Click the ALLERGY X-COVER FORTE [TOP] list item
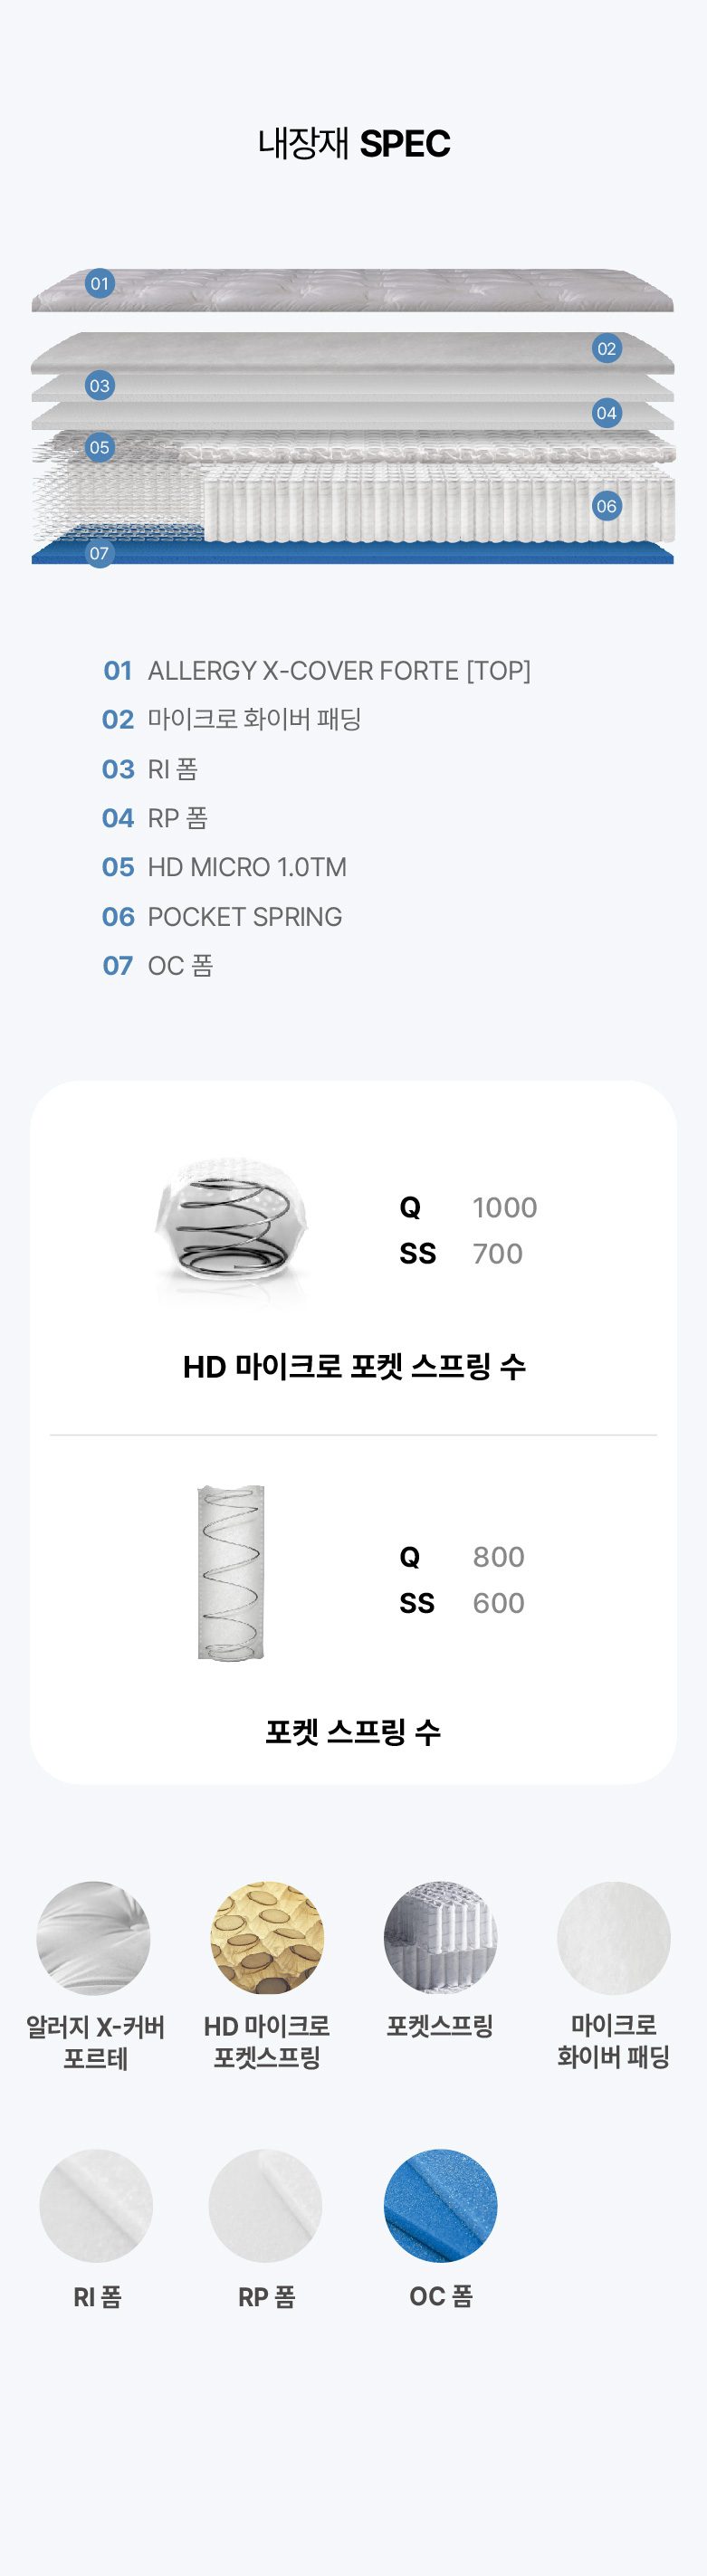This screenshot has height=2576, width=707. (316, 670)
